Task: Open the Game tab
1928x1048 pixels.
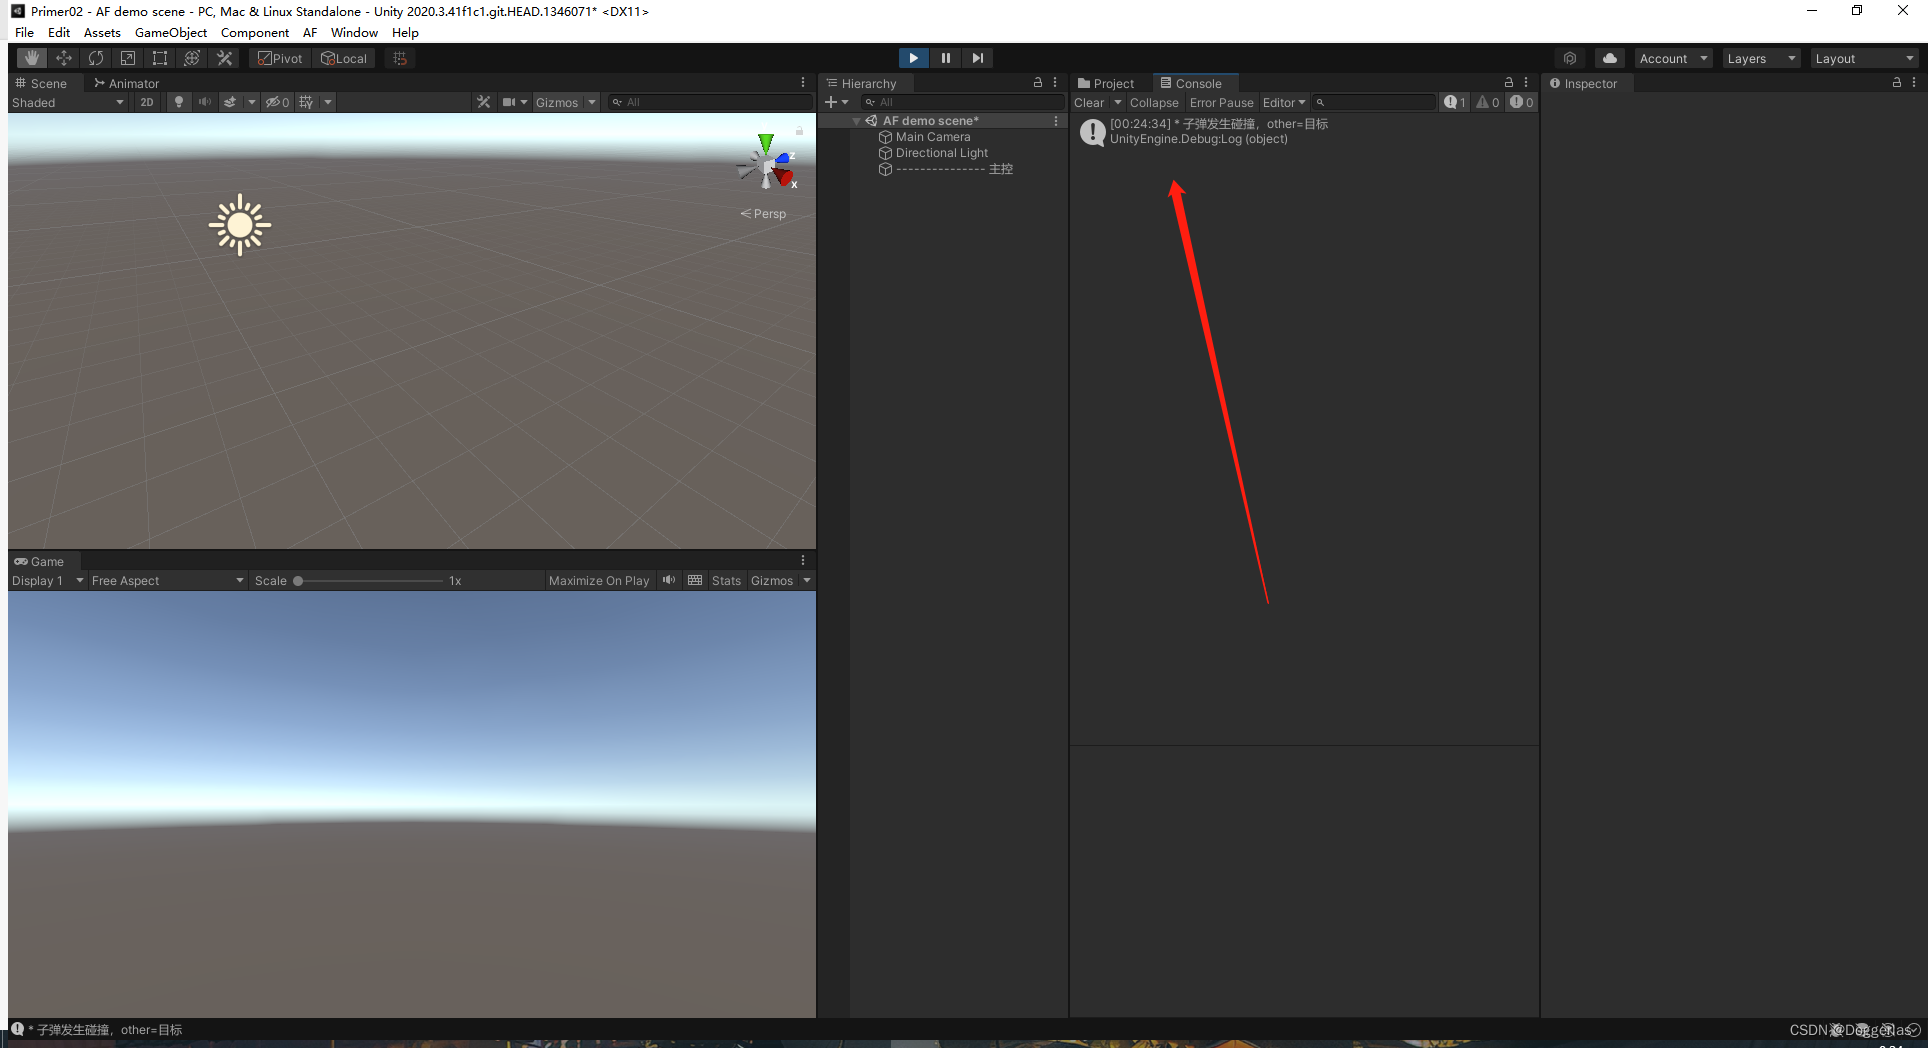Action: pyautogui.click(x=40, y=561)
